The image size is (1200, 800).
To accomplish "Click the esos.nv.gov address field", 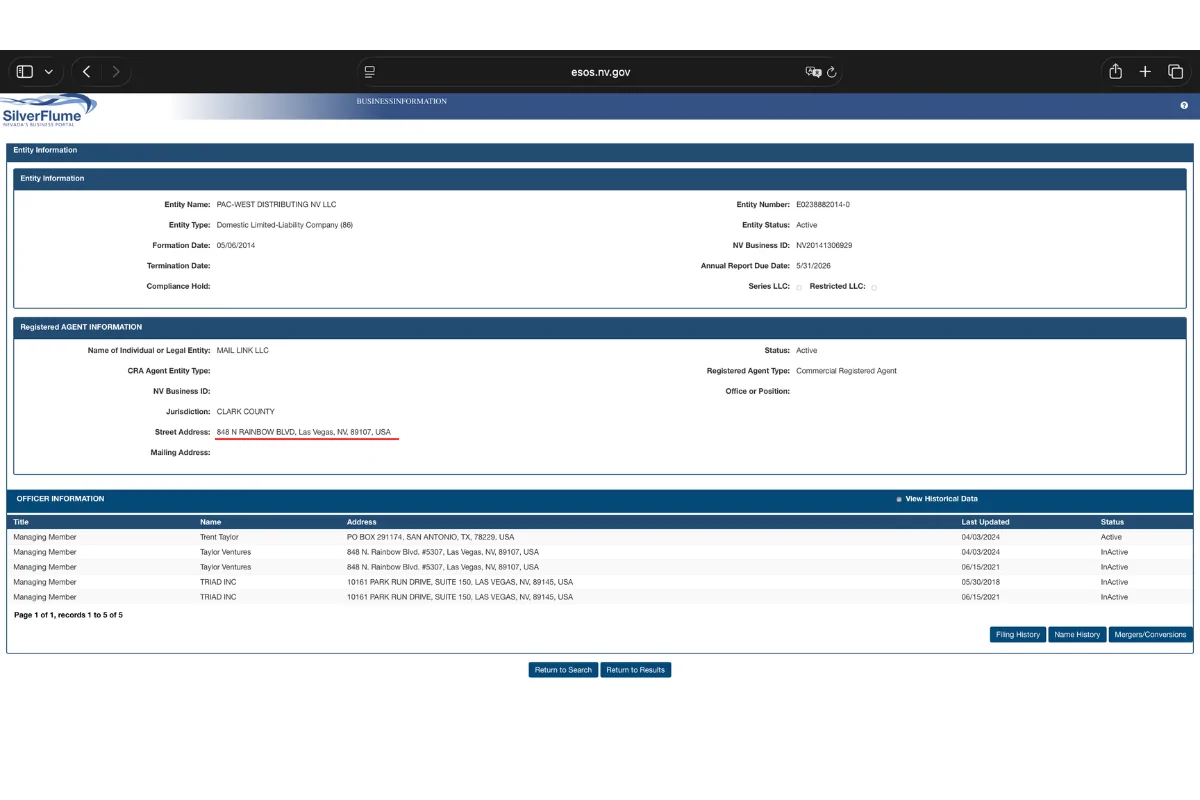I will [x=600, y=72].
